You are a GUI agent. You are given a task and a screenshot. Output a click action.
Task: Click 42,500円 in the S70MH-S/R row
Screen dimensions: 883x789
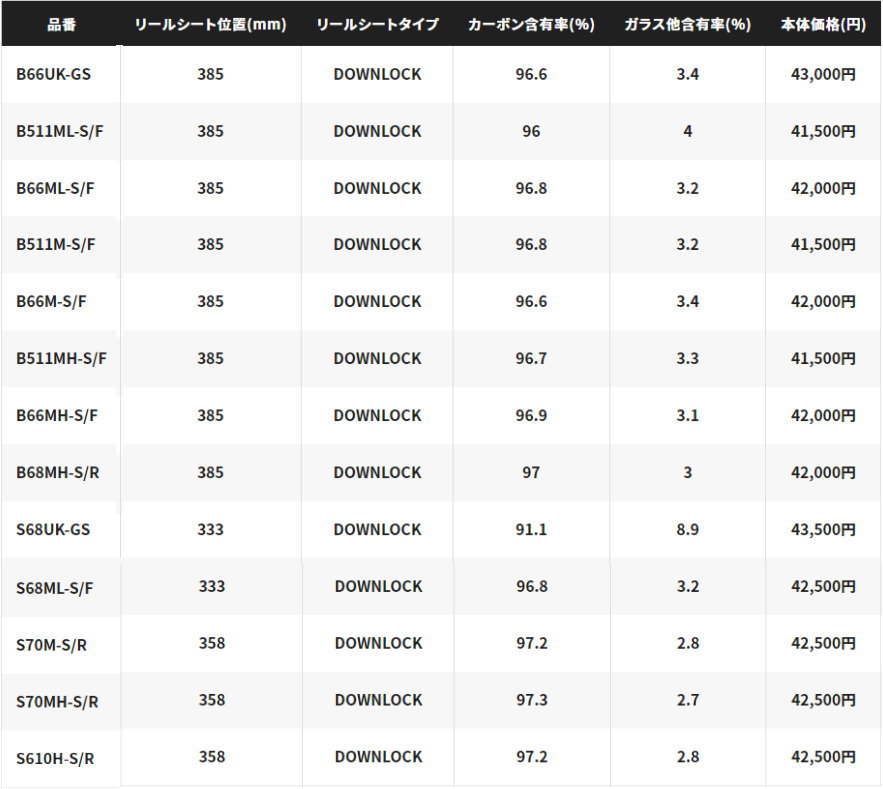click(823, 700)
